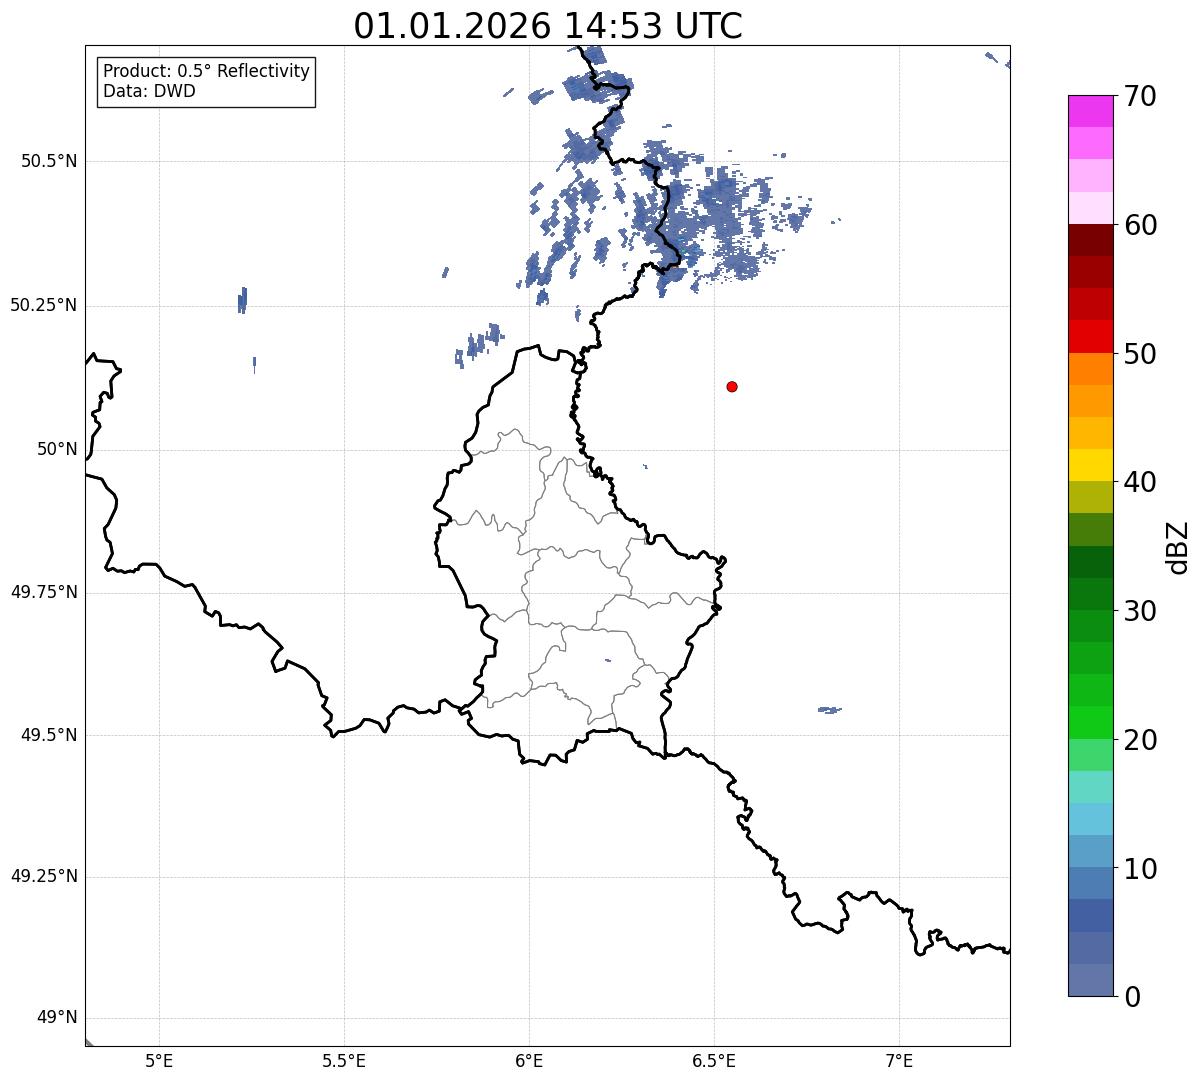This screenshot has width=1202, height=1081.
Task: Click the bright red colorbar segment above 50
Action: pos(1091,336)
